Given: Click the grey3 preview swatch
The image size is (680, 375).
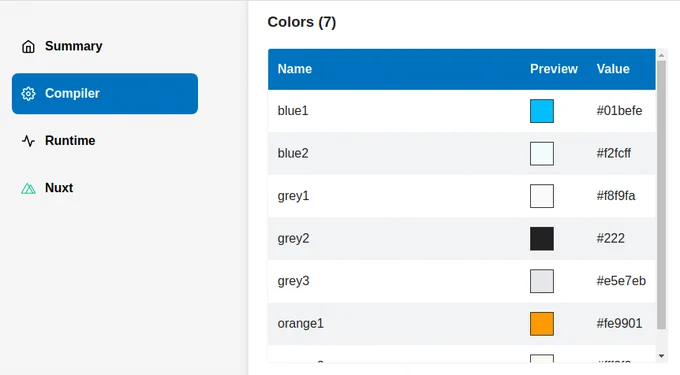Looking at the screenshot, I should click(x=542, y=281).
